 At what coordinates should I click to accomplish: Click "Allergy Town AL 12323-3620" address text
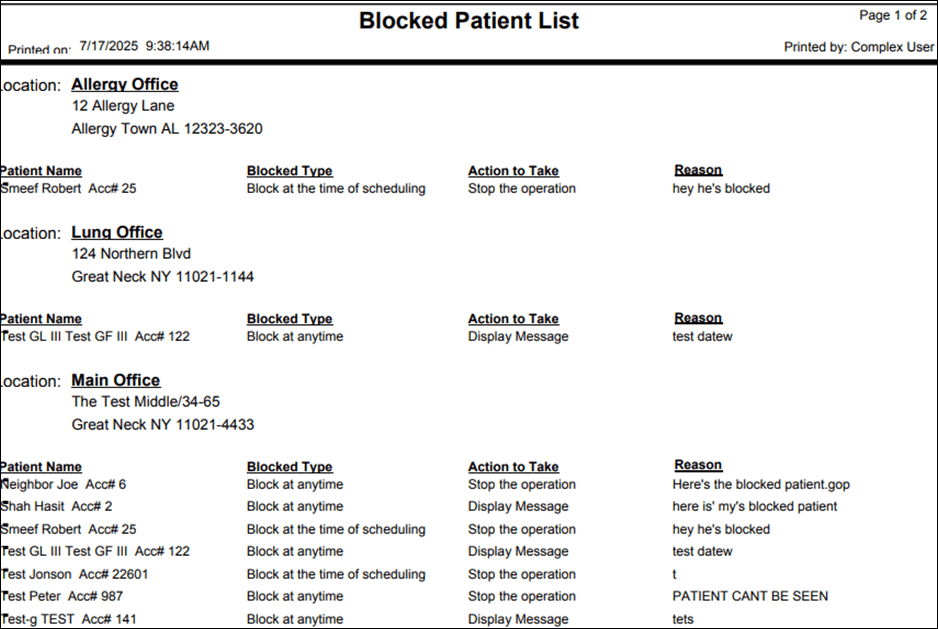point(167,129)
